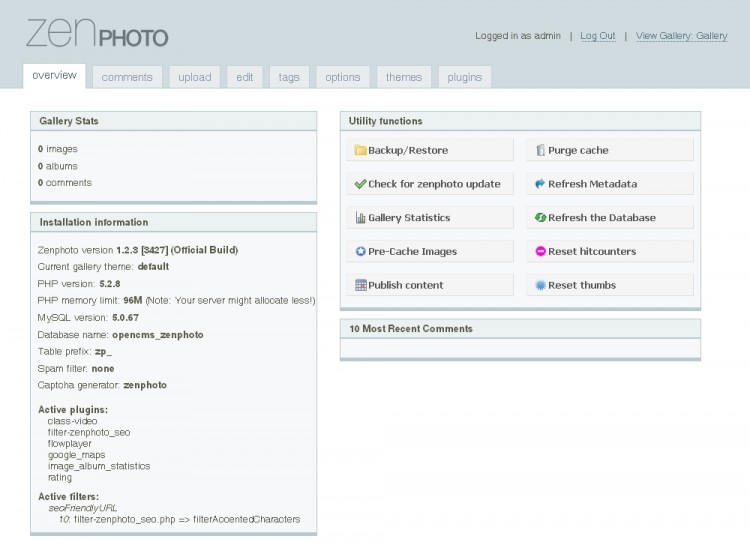Click the Pre-Cache Images blue star icon
This screenshot has width=750, height=542.
point(360,251)
